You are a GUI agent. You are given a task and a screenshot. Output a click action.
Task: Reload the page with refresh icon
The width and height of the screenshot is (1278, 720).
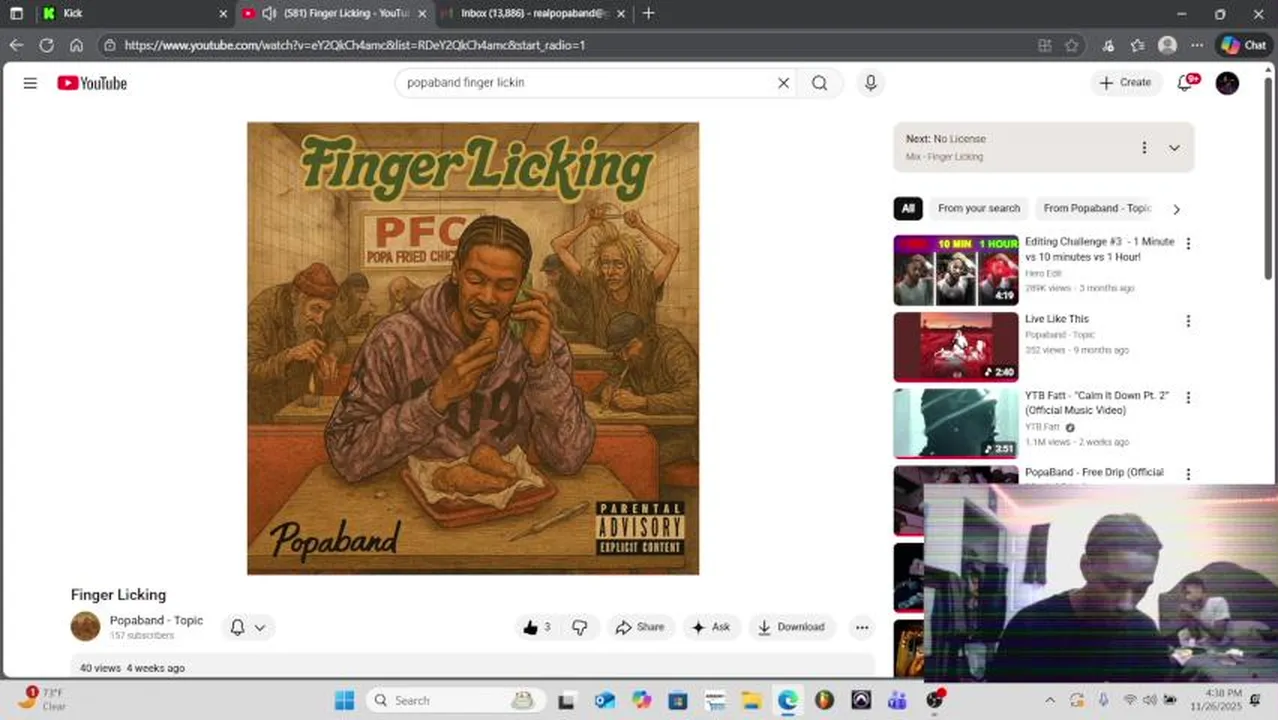click(46, 45)
